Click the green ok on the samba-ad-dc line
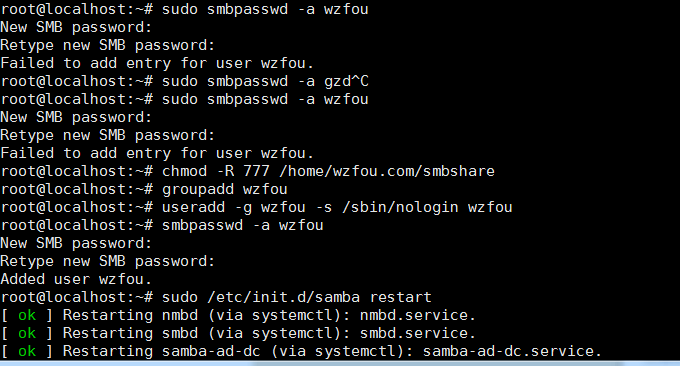 [27, 351]
